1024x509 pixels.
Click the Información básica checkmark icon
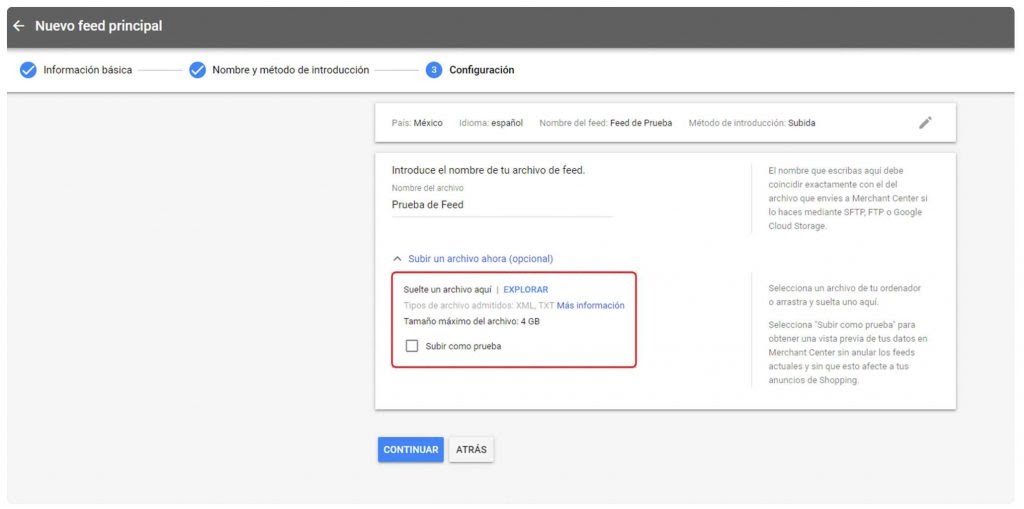tap(28, 70)
